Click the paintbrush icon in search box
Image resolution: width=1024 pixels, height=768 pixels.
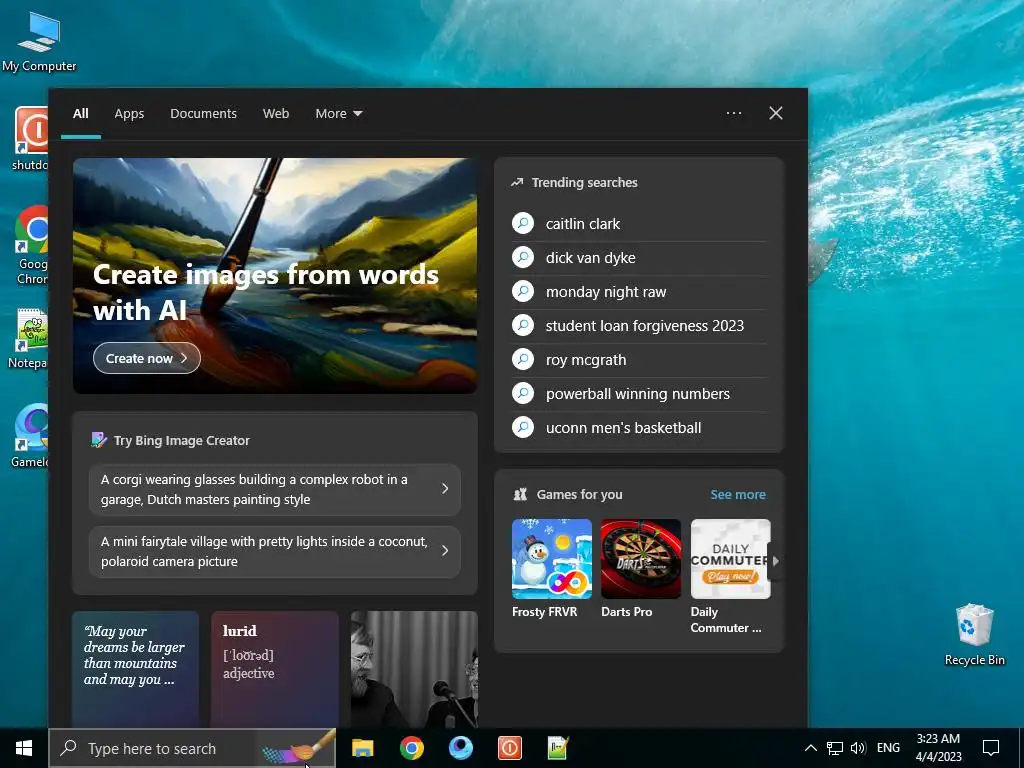298,748
